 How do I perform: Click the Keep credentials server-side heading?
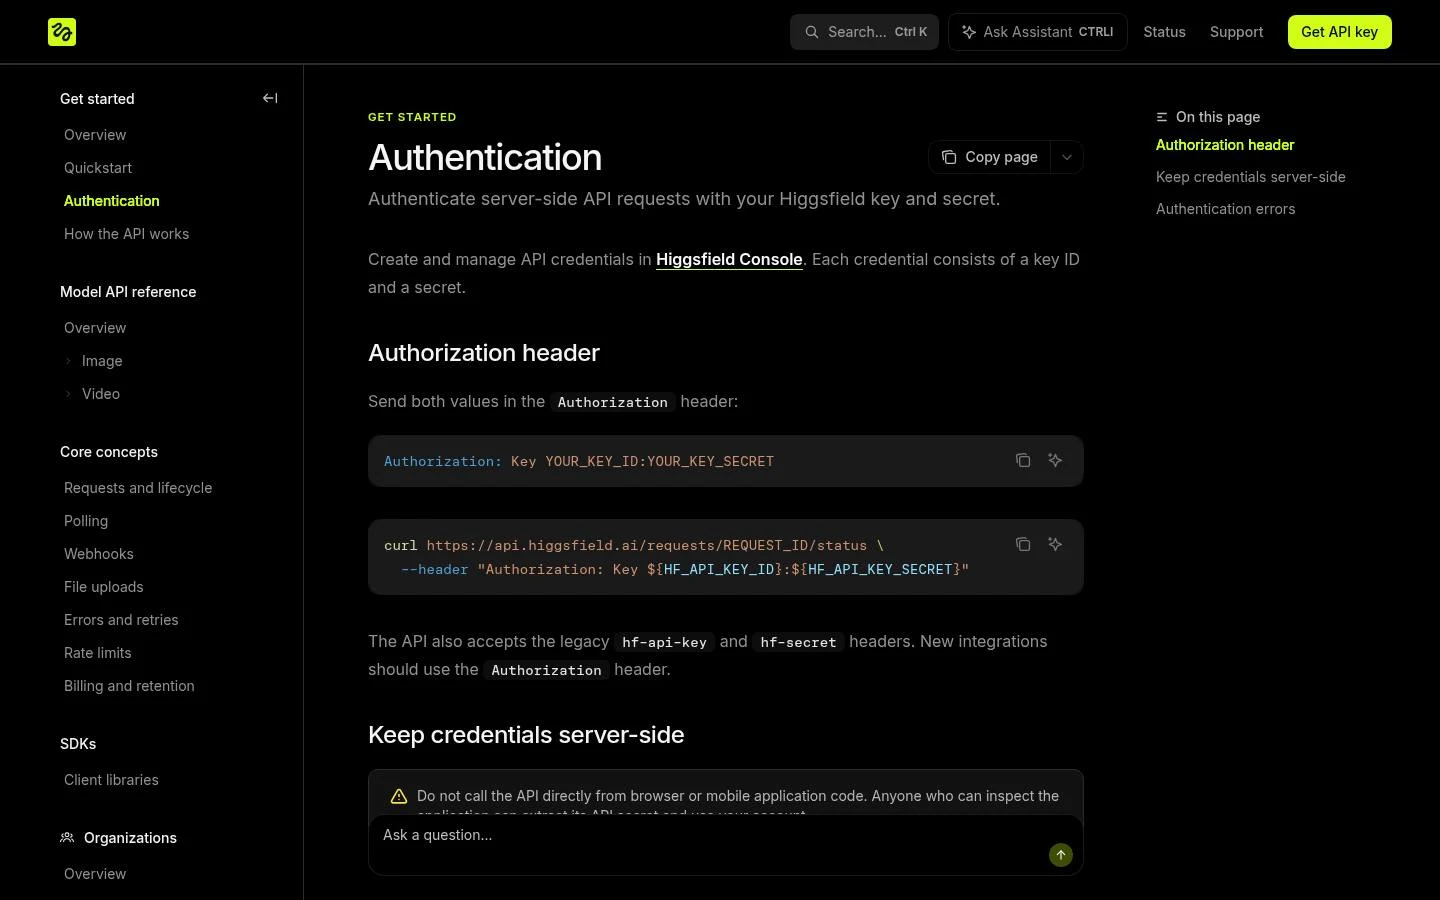[526, 735]
